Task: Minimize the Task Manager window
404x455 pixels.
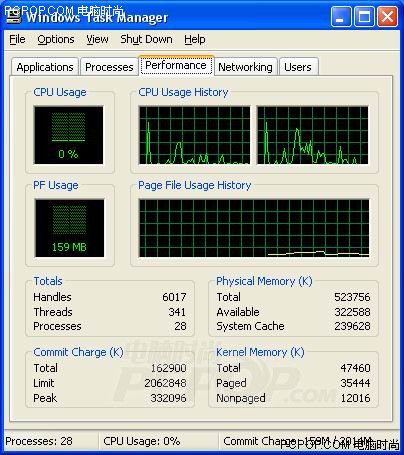Action: (341, 16)
